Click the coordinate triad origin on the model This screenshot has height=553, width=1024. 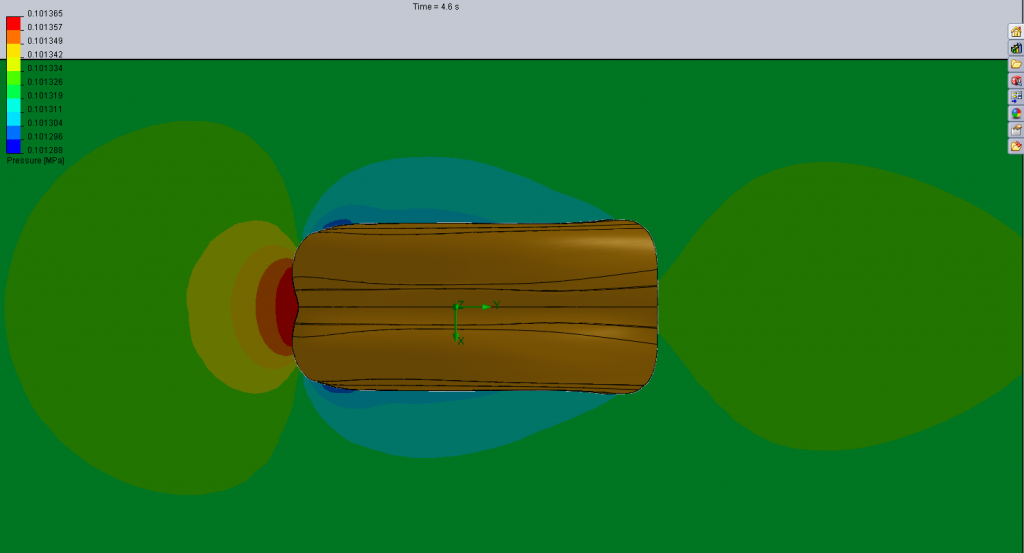pyautogui.click(x=455, y=307)
